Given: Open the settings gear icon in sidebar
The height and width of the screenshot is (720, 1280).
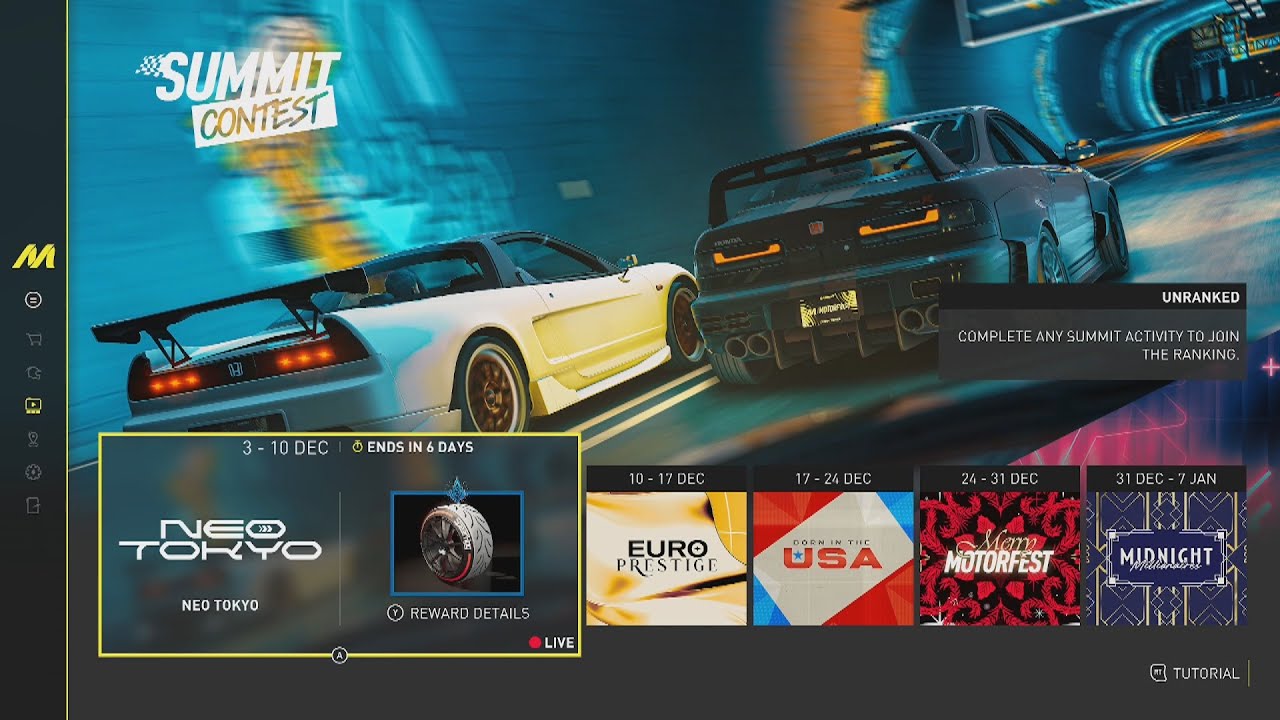Looking at the screenshot, I should coord(33,472).
